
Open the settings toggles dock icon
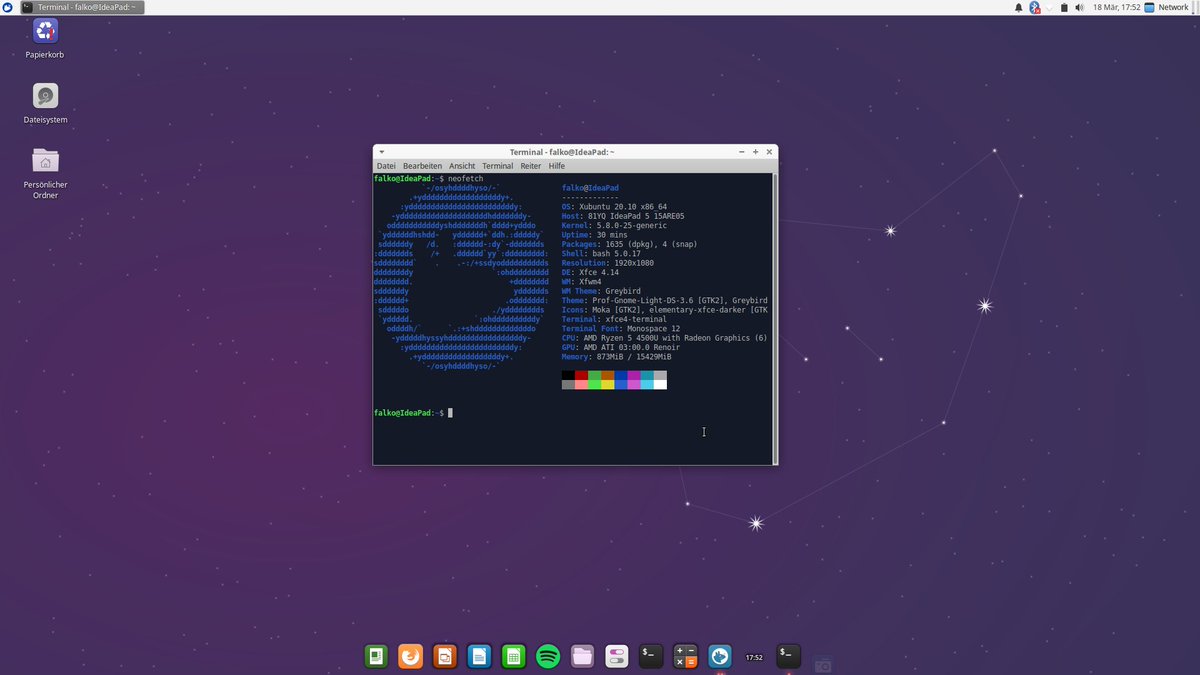[616, 656]
